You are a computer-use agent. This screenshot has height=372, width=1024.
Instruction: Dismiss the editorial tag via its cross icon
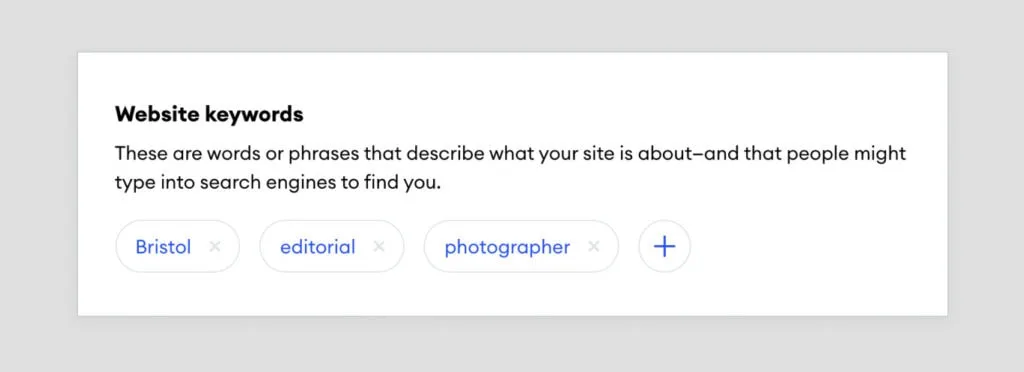coord(379,247)
